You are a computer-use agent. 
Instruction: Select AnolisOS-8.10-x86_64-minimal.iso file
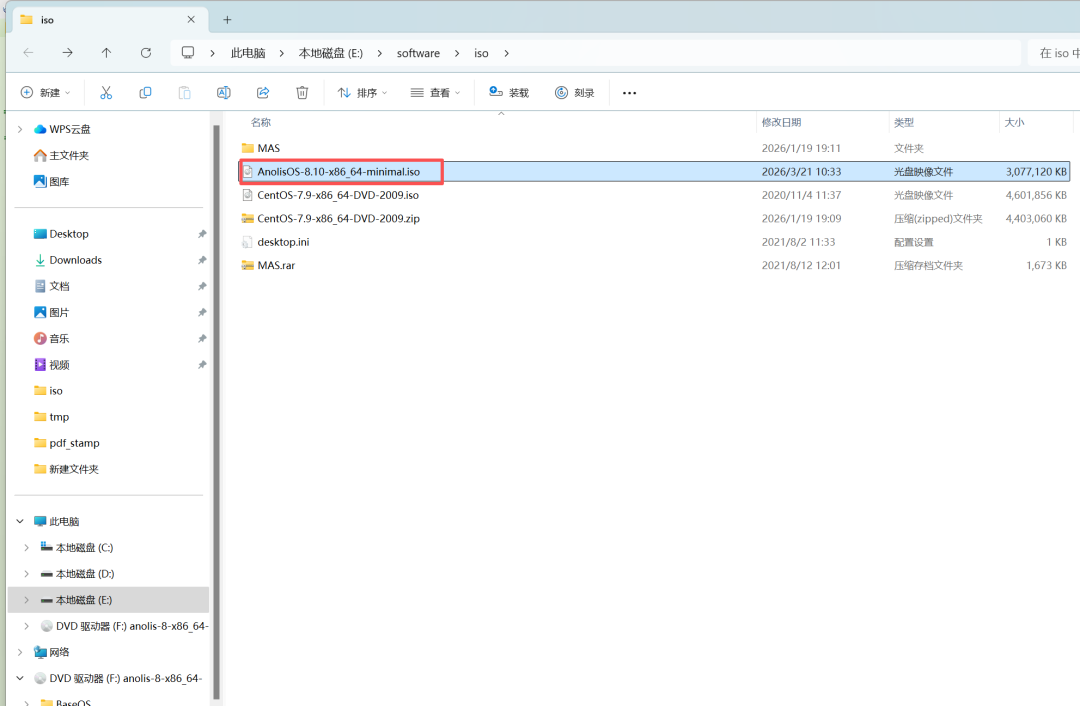[654, 172]
